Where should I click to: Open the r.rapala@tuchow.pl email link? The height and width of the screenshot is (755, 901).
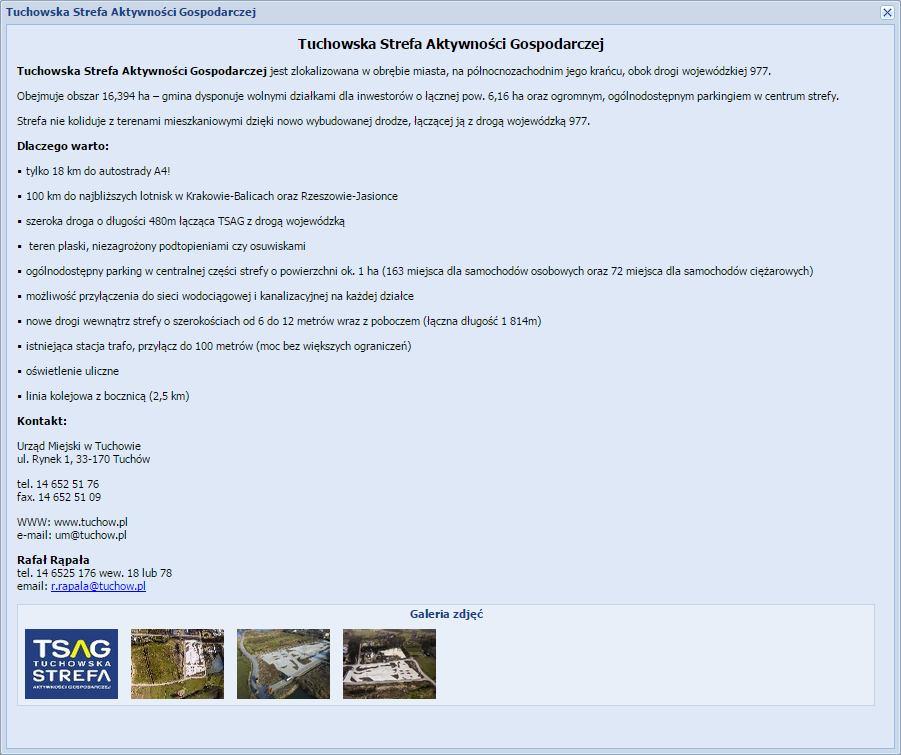click(x=98, y=586)
